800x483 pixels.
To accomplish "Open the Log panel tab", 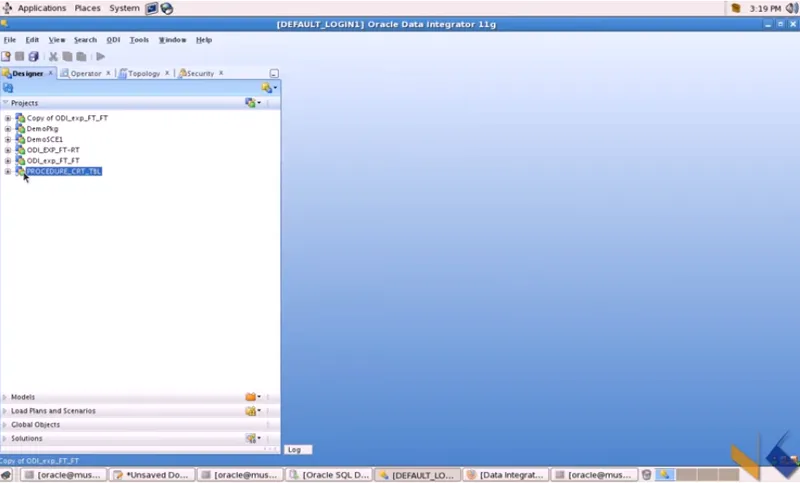I will coord(297,450).
